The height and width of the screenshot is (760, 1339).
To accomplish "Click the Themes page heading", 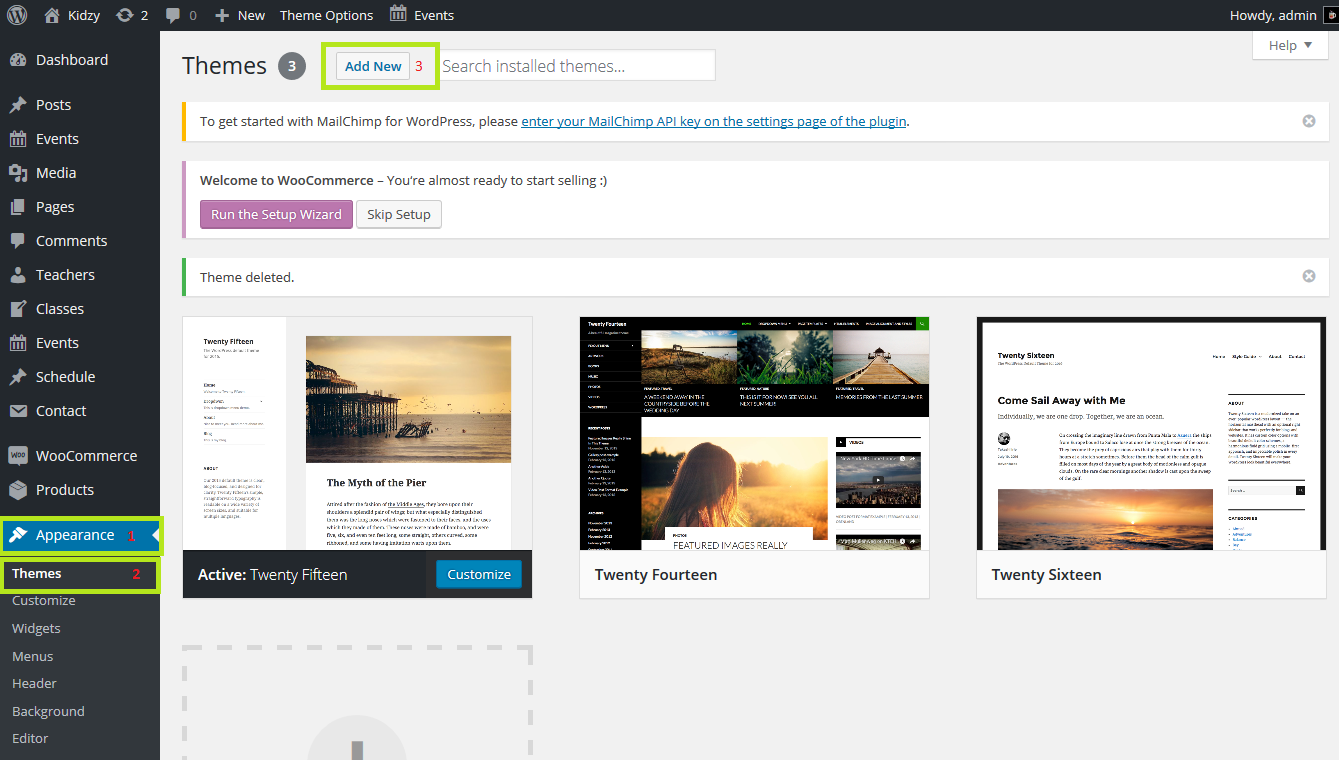I will click(x=224, y=66).
